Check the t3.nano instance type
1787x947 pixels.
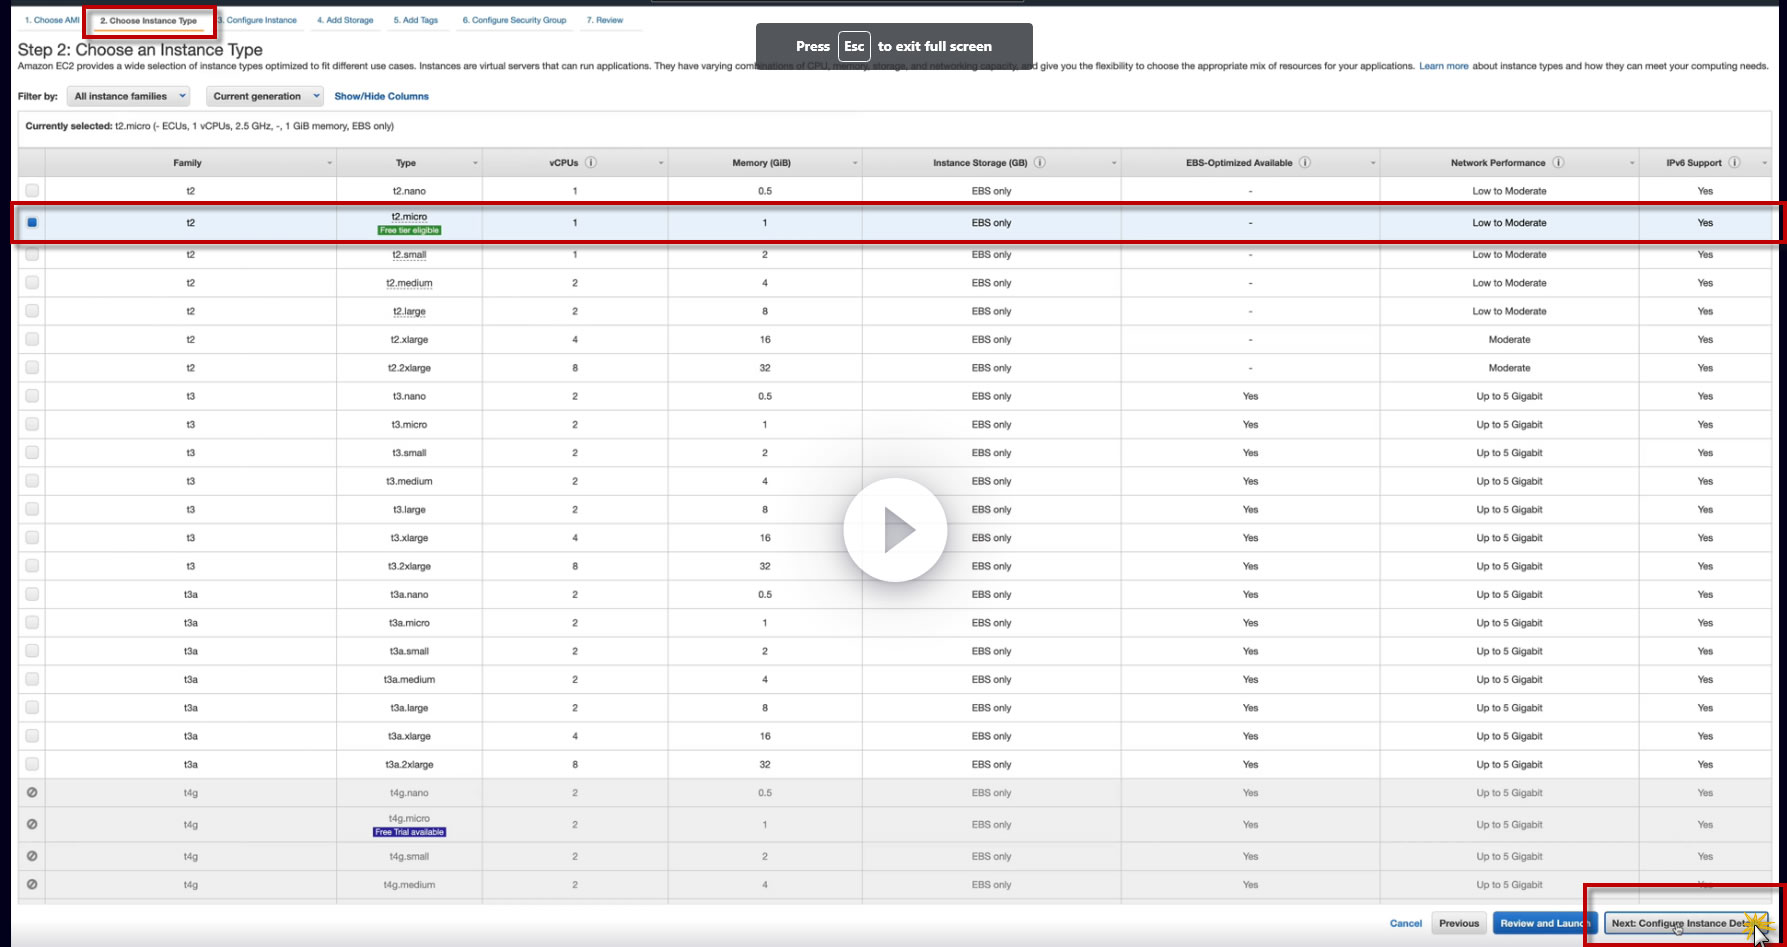32,396
